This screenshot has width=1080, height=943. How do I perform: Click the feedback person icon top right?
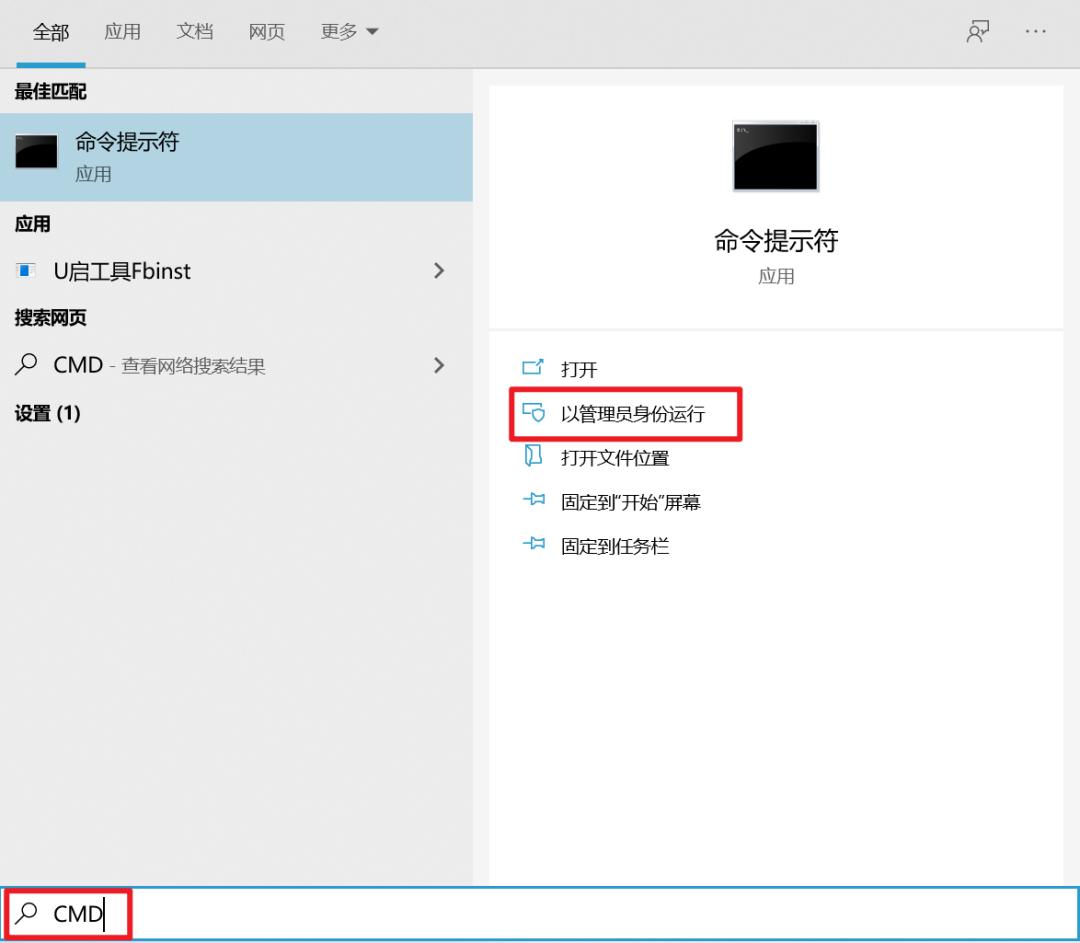point(978,31)
